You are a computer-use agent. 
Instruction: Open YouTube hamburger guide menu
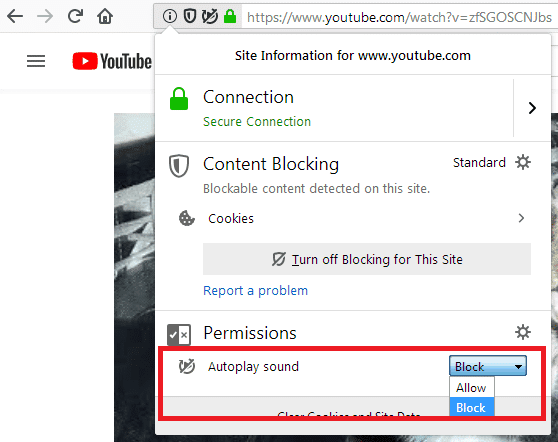tap(36, 61)
